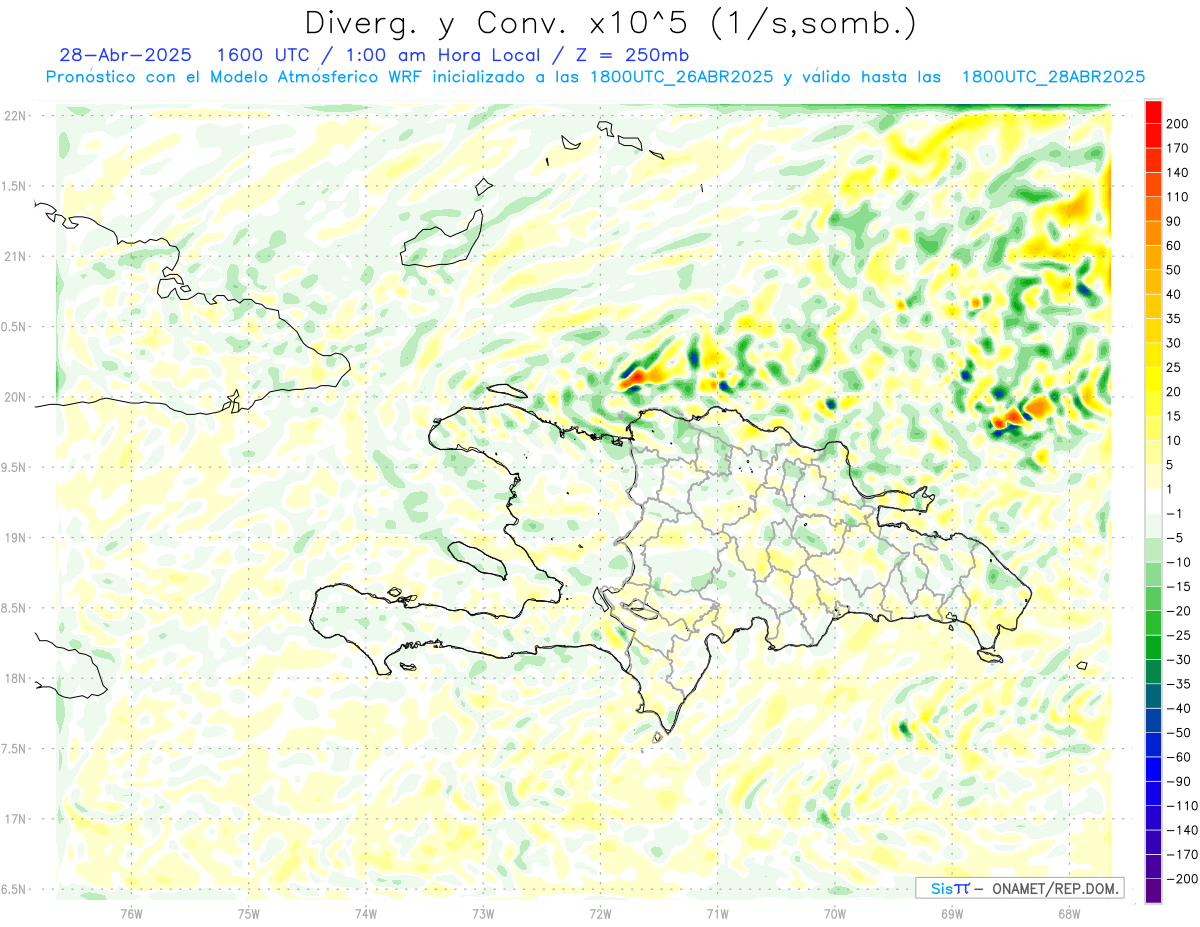Select the white swatch between 1 and -1
1200x927 pixels.
click(1153, 501)
